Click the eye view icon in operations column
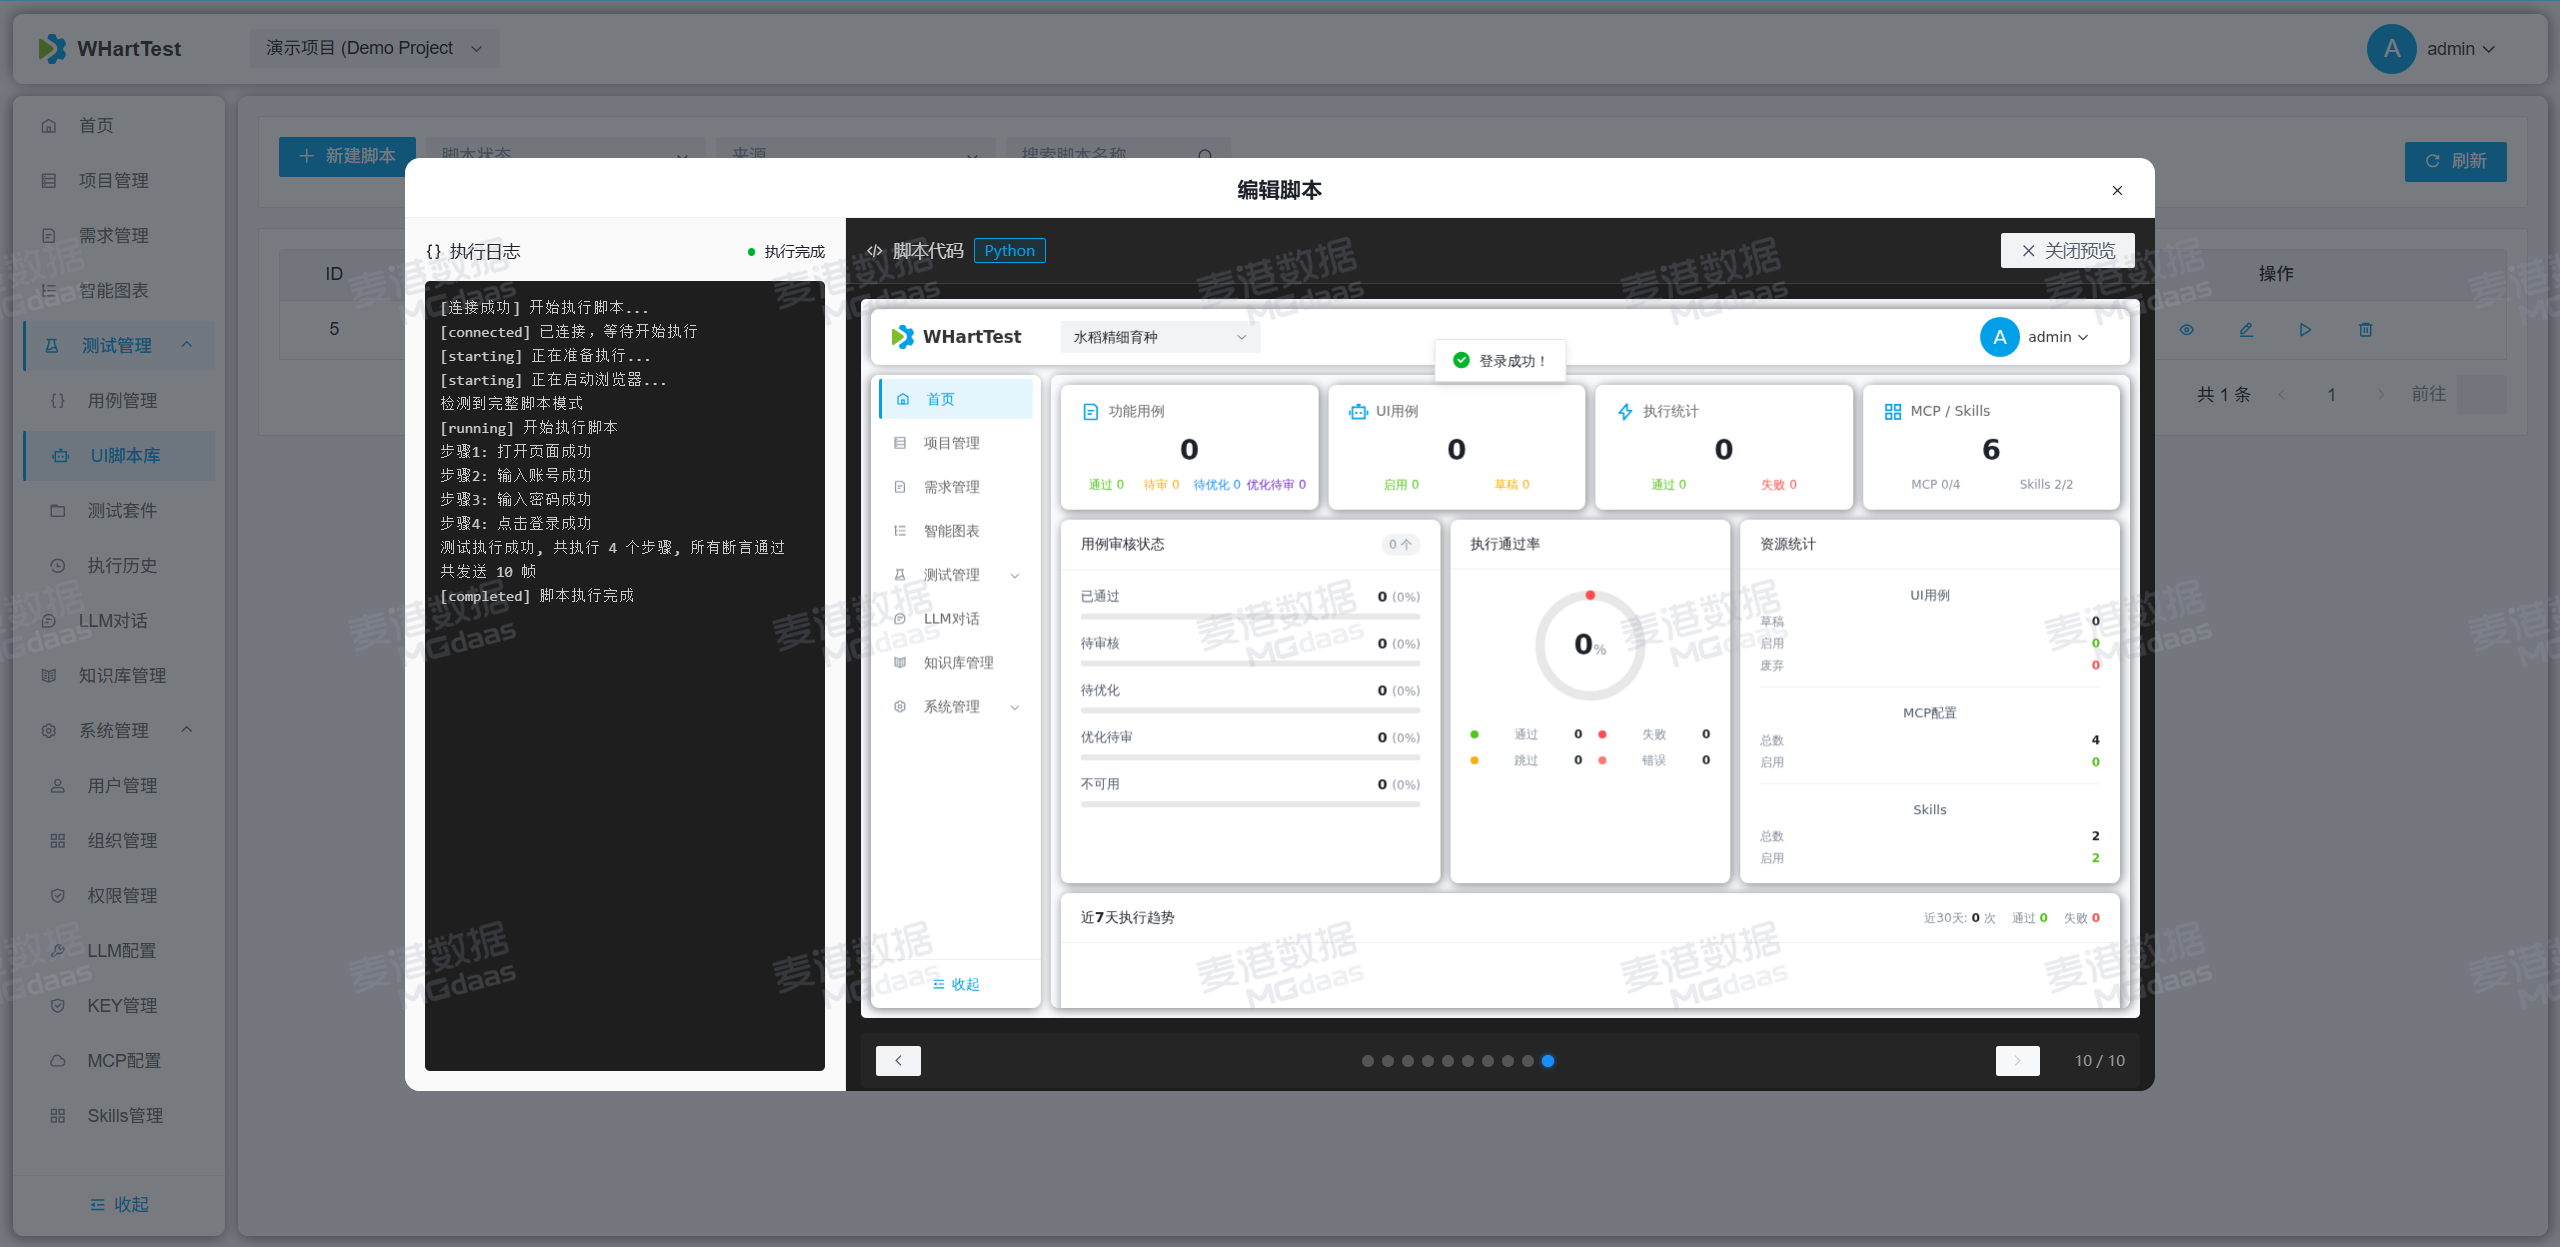 click(x=2186, y=330)
